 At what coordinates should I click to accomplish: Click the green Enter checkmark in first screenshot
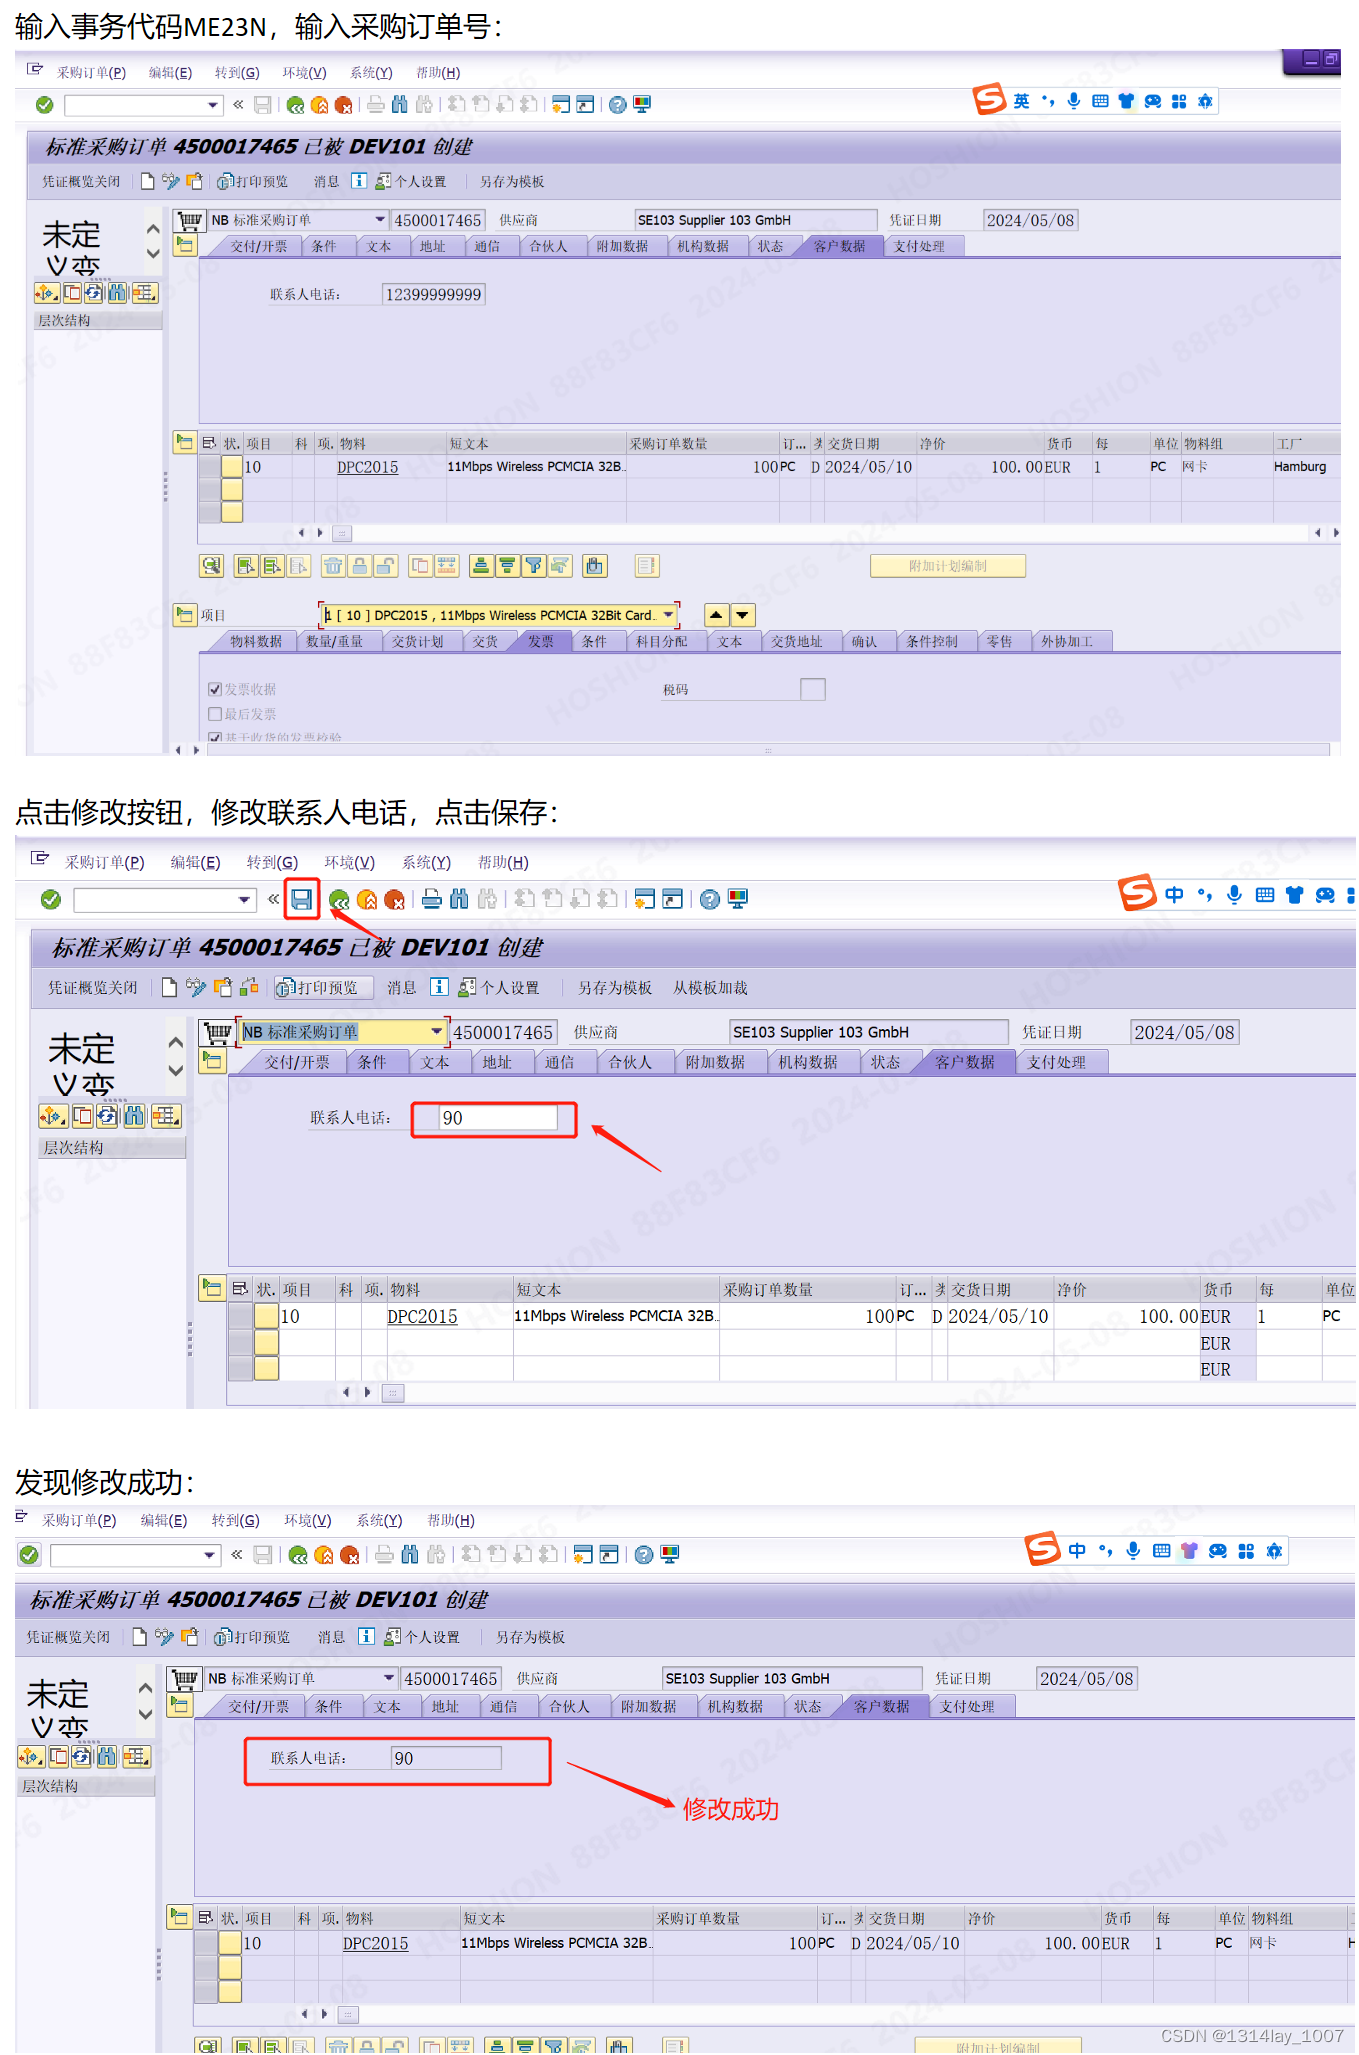tap(44, 105)
